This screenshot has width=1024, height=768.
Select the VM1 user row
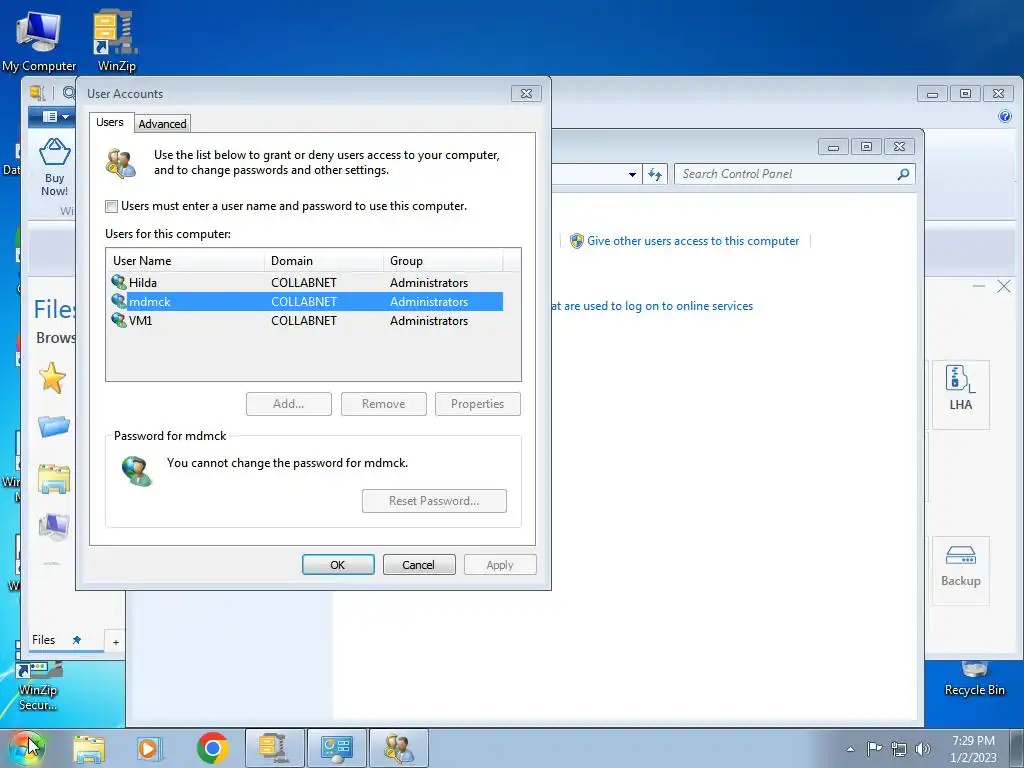304,321
